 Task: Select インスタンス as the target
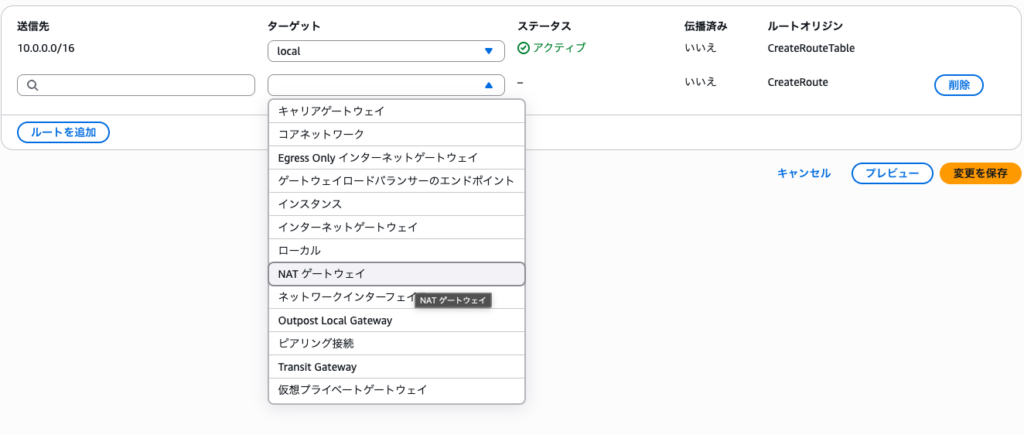click(x=396, y=204)
